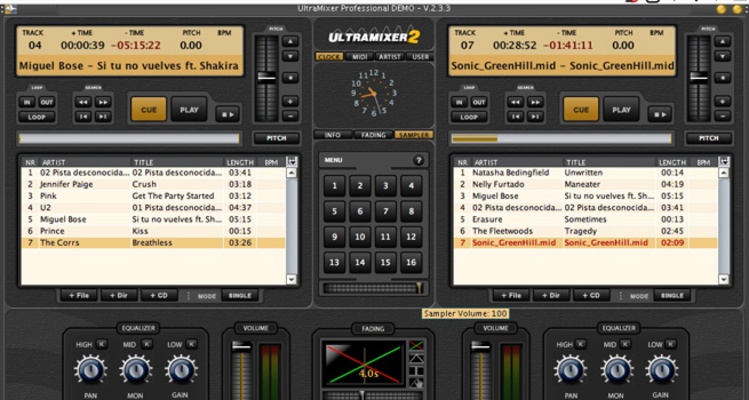Rewind the left deck using search back button
This screenshot has height=400, width=749.
83,102
